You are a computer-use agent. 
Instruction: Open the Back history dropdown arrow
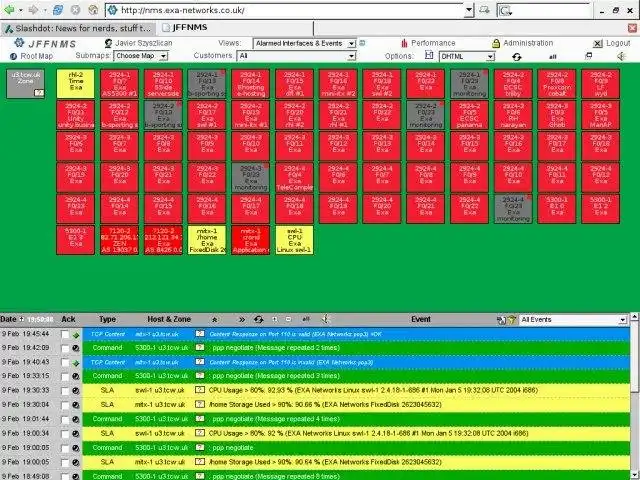[x=20, y=10]
